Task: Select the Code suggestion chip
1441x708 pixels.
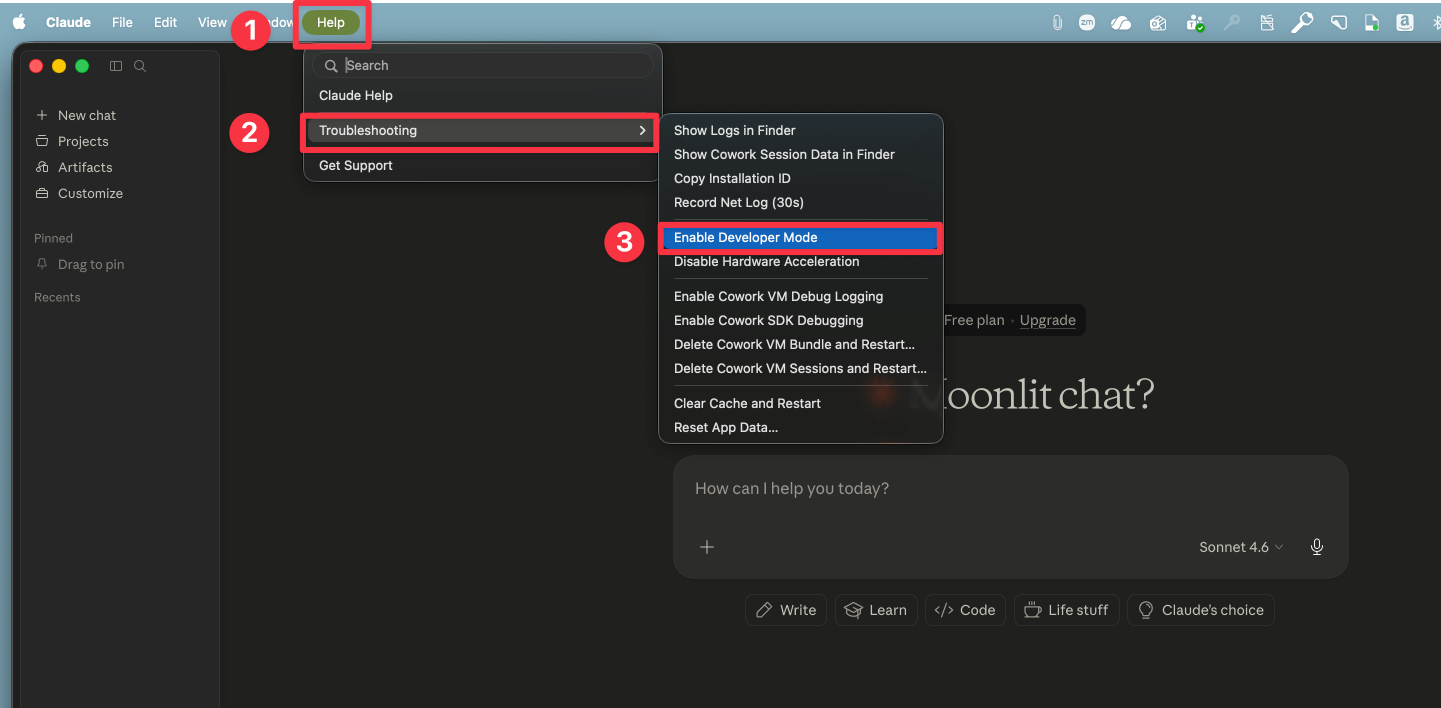Action: pos(966,610)
